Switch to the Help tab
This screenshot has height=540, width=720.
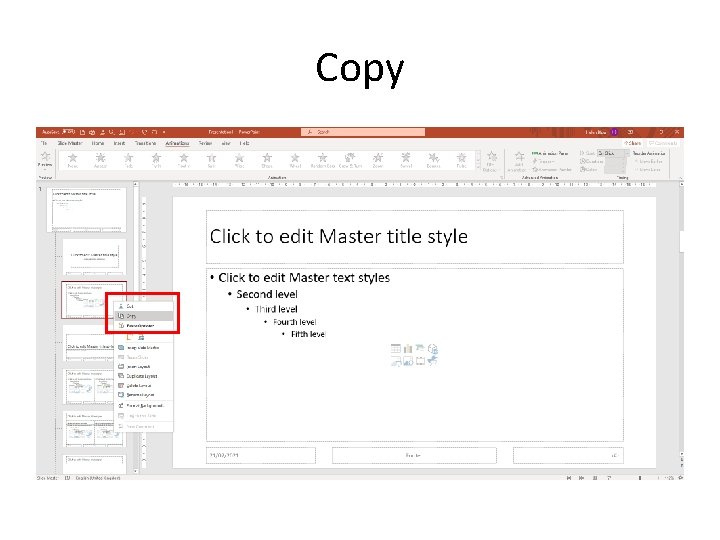click(244, 143)
